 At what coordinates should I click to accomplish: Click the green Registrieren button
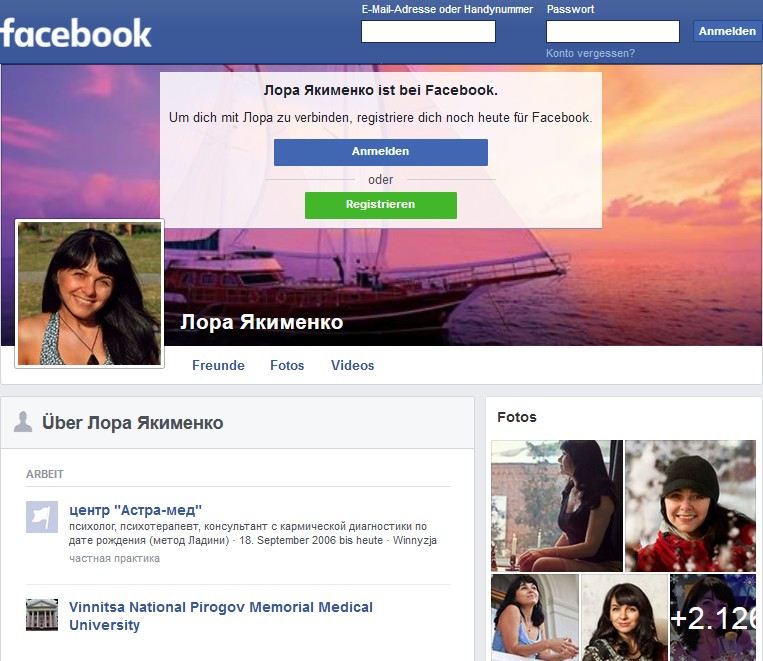pyautogui.click(x=381, y=205)
